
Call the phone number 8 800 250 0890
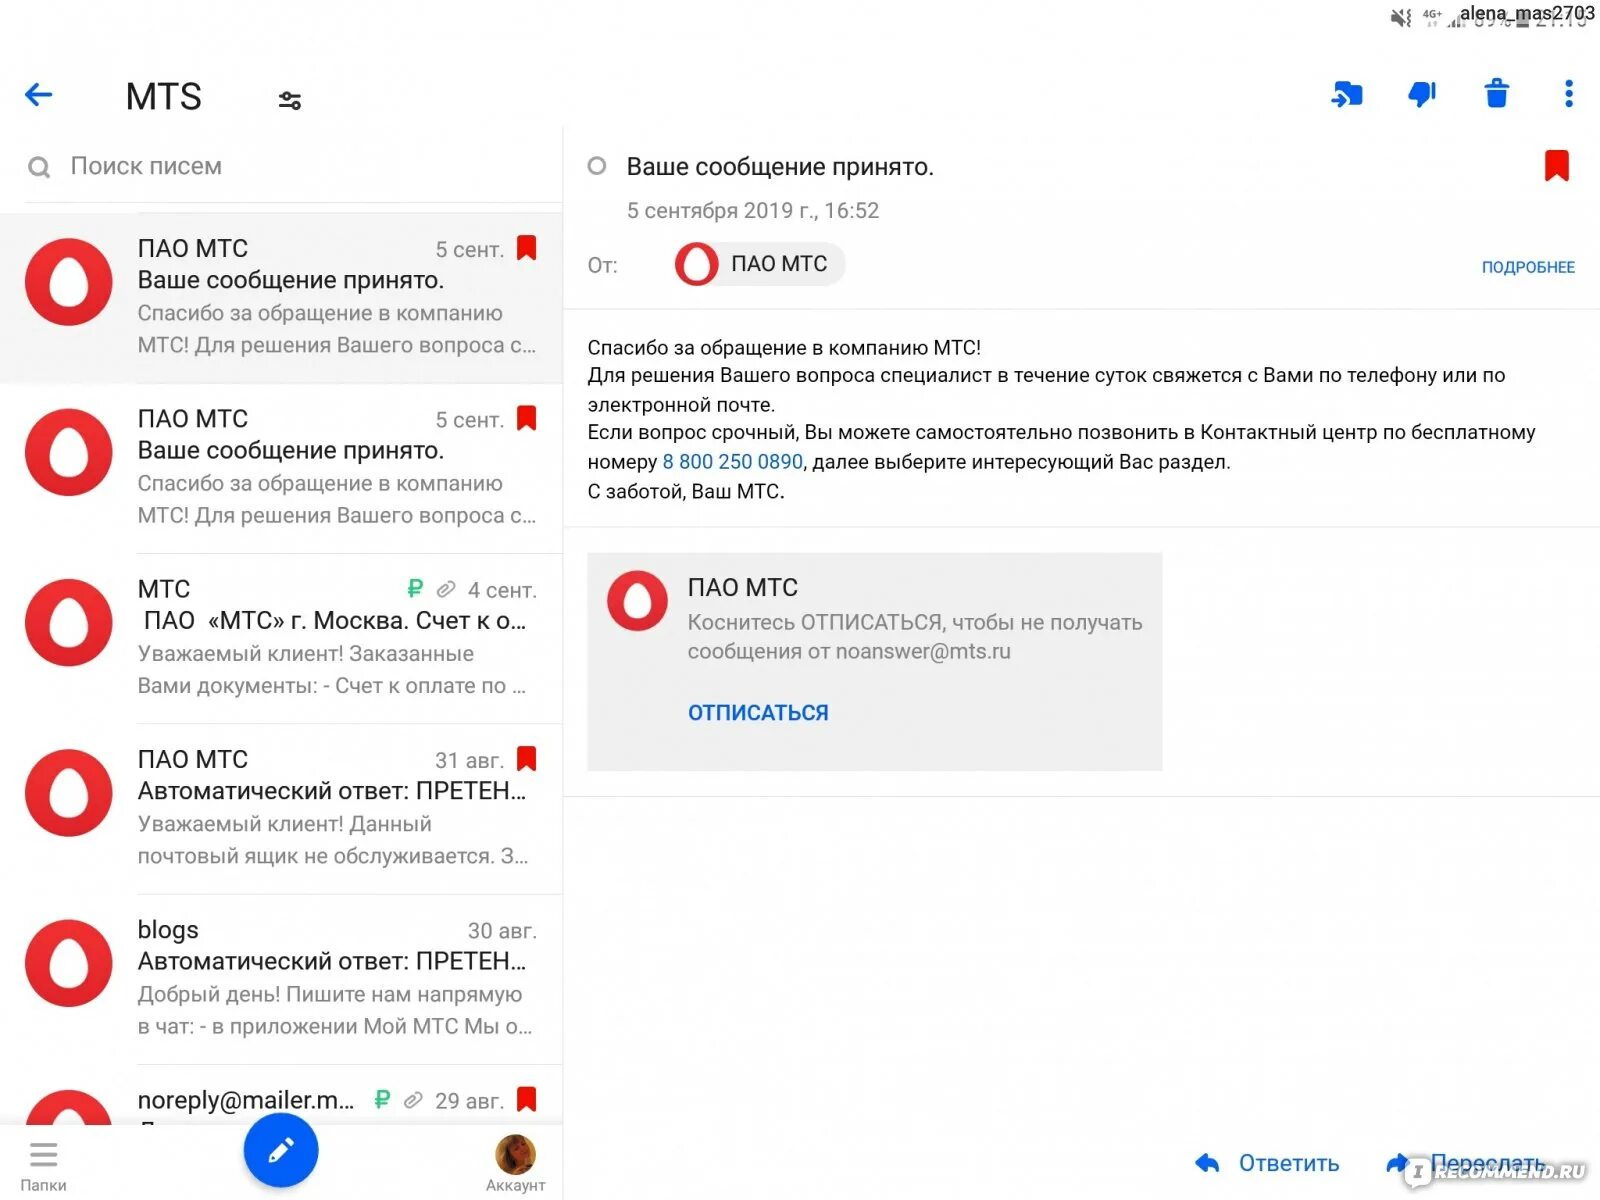[733, 462]
